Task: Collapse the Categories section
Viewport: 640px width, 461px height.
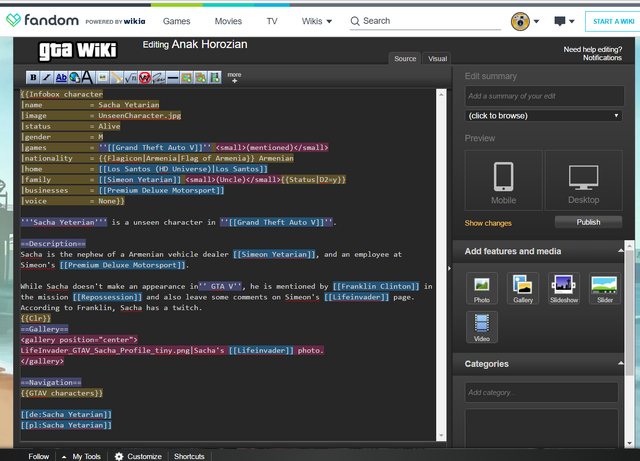Action: click(620, 363)
